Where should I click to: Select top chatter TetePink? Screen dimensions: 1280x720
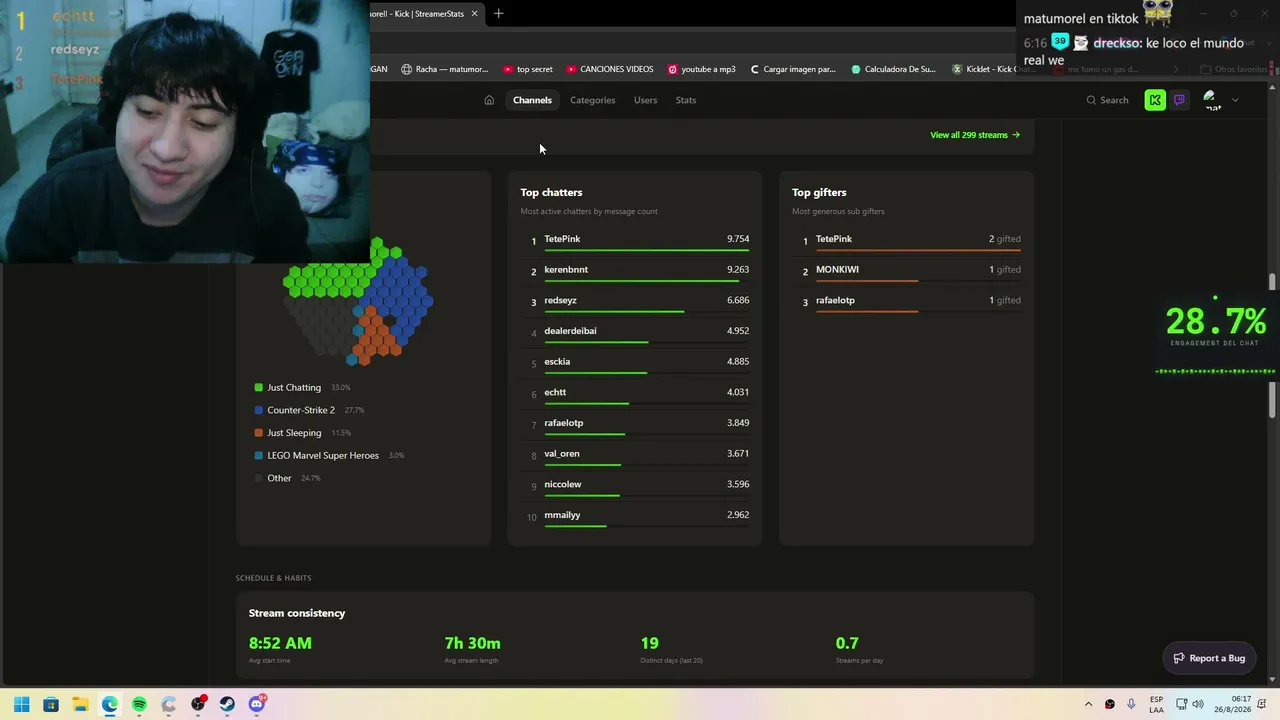(x=562, y=239)
